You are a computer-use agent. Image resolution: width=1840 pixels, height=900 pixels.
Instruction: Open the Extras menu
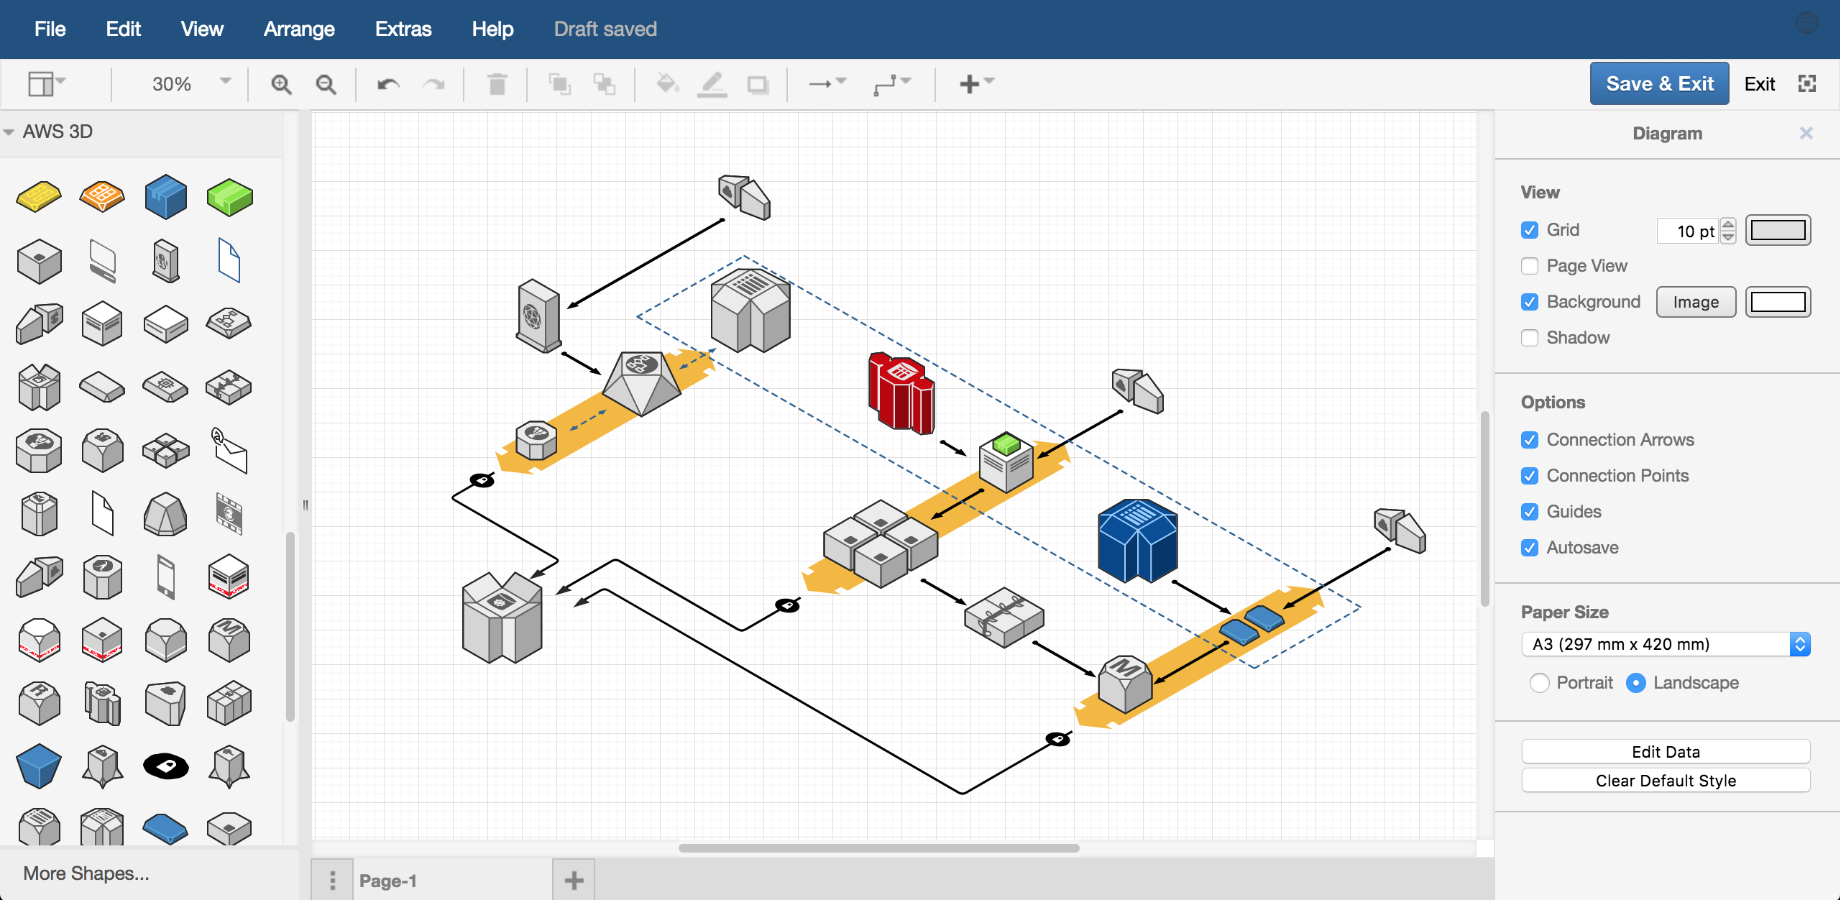pyautogui.click(x=402, y=29)
